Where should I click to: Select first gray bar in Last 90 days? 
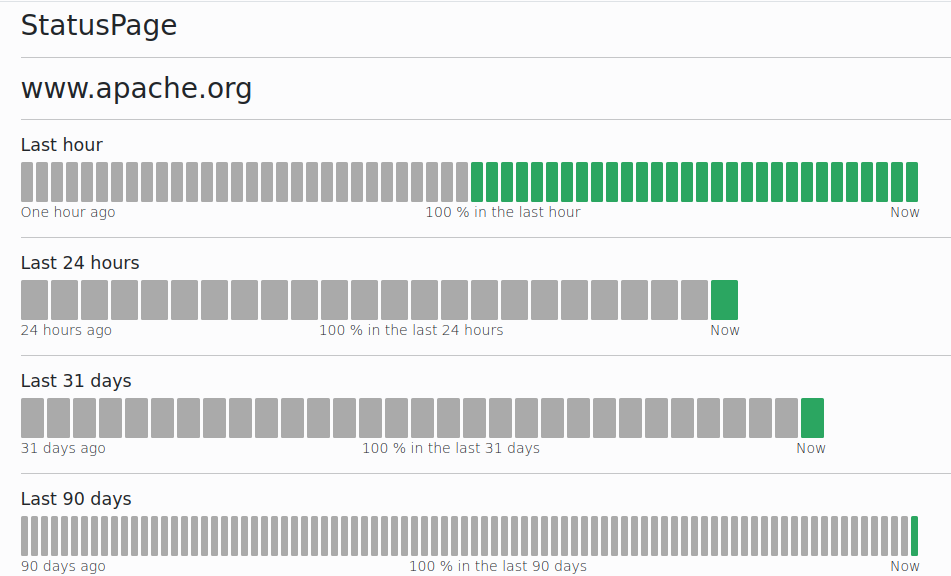tap(24, 536)
